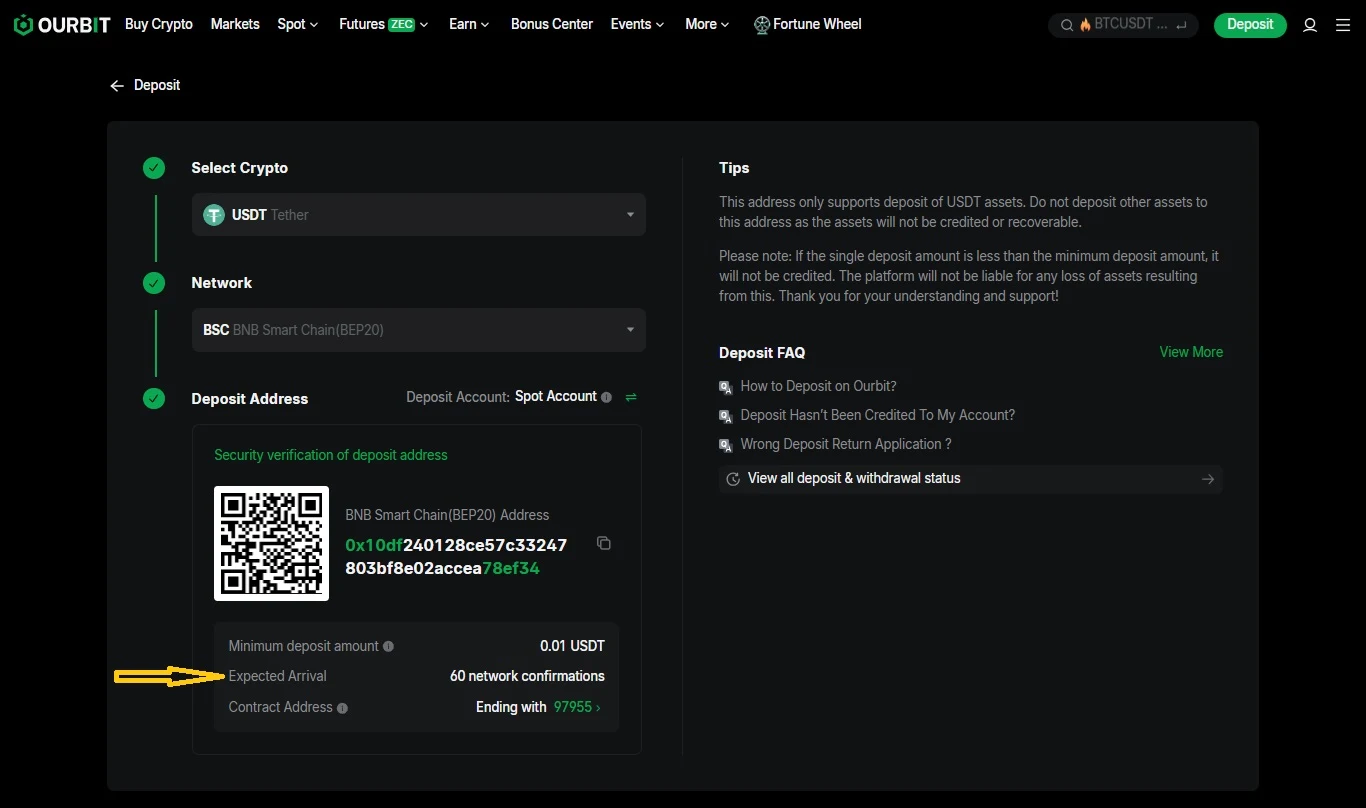The height and width of the screenshot is (808, 1366).
Task: Go to Markets
Action: 235,24
